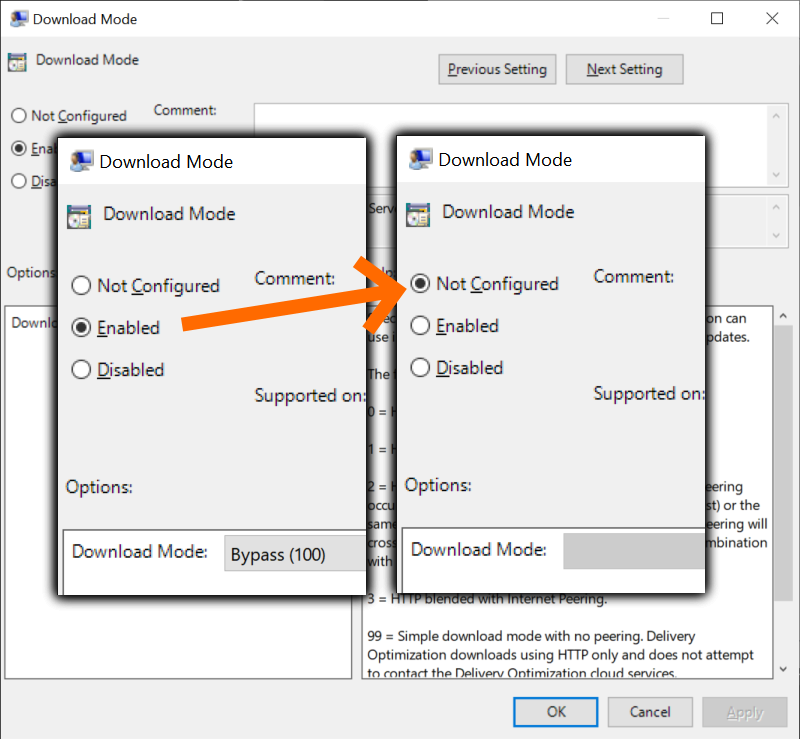Screen dimensions: 800x739
Task: Click the Comment box scroll down arrow
Action: (x=776, y=175)
